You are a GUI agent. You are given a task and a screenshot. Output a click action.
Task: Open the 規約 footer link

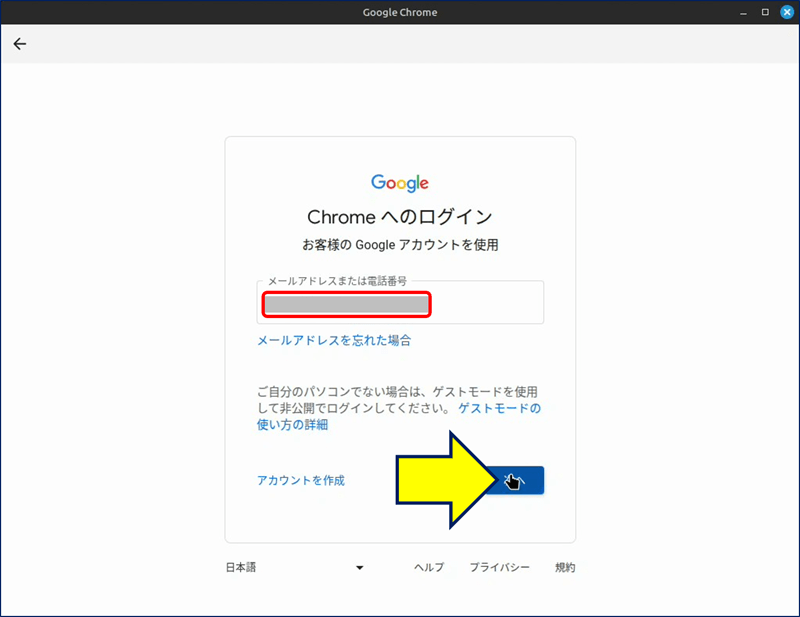coord(565,567)
